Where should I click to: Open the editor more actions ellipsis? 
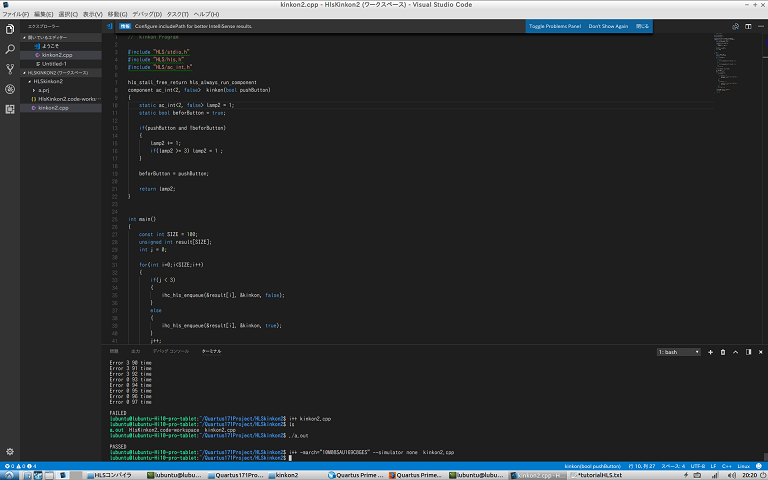pos(761,26)
